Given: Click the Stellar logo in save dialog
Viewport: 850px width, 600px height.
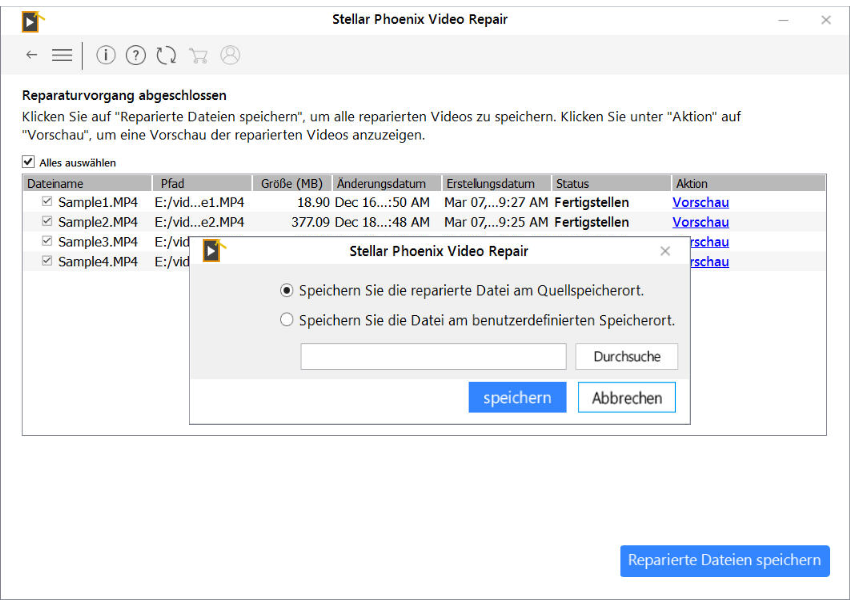Looking at the screenshot, I should point(214,251).
